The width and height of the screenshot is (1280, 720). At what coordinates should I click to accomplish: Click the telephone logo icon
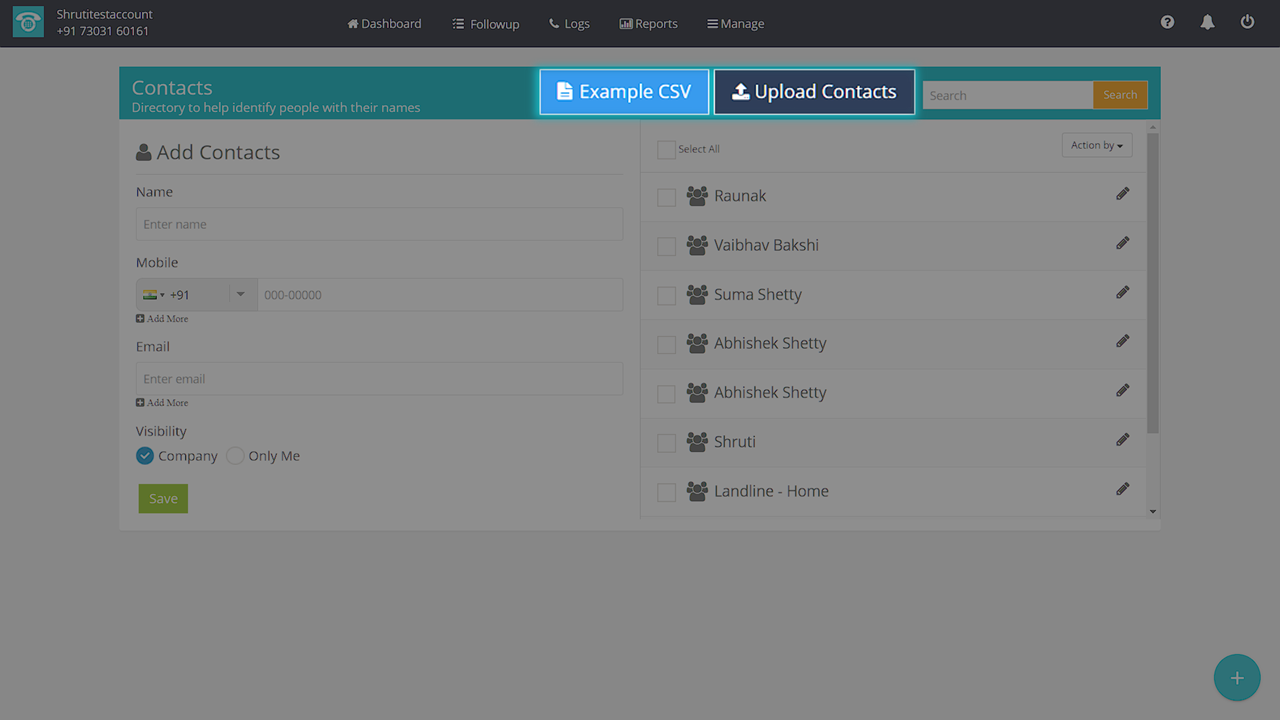pyautogui.click(x=28, y=23)
